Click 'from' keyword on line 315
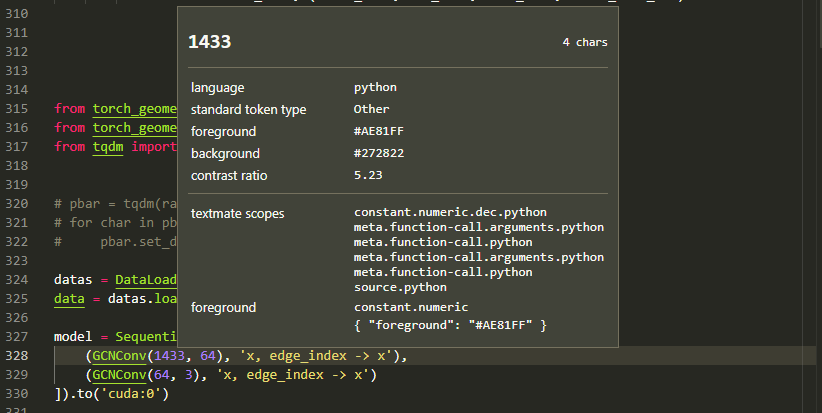822x413 pixels. click(x=69, y=108)
